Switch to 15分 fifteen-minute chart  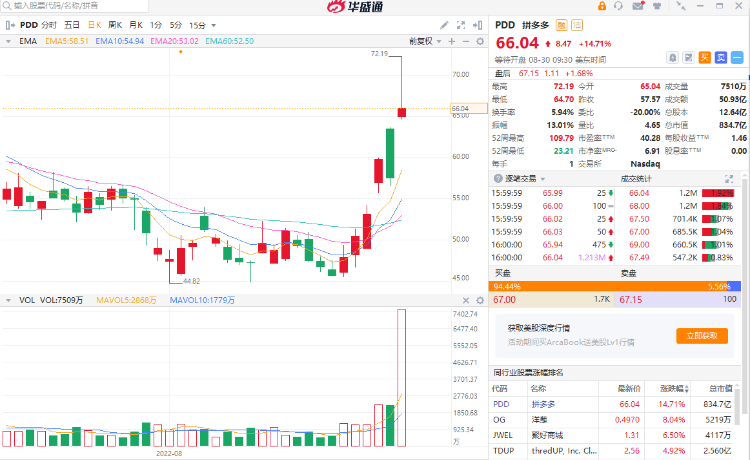pos(197,25)
